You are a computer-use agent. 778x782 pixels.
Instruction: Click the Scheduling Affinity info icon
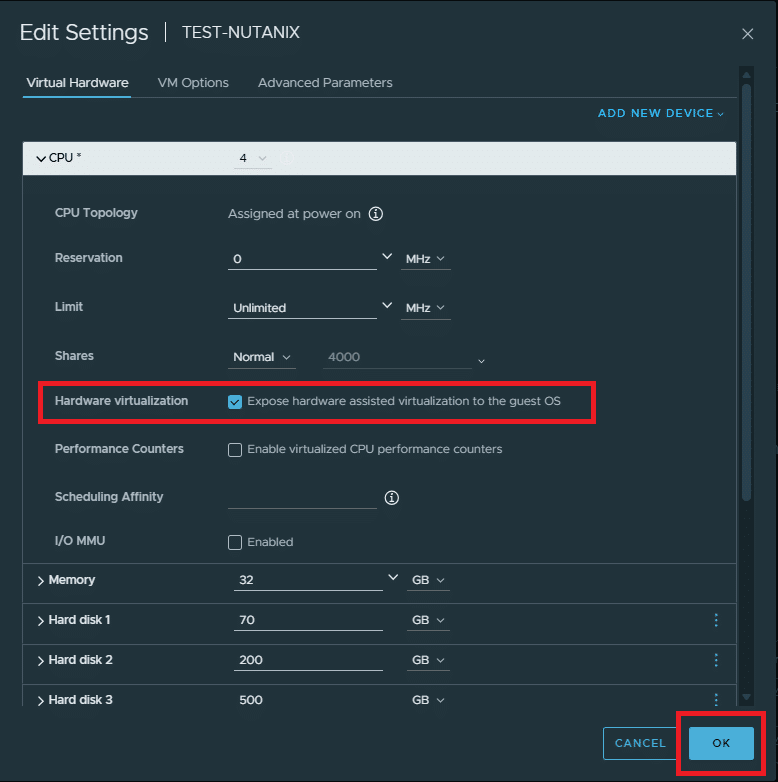tap(392, 498)
